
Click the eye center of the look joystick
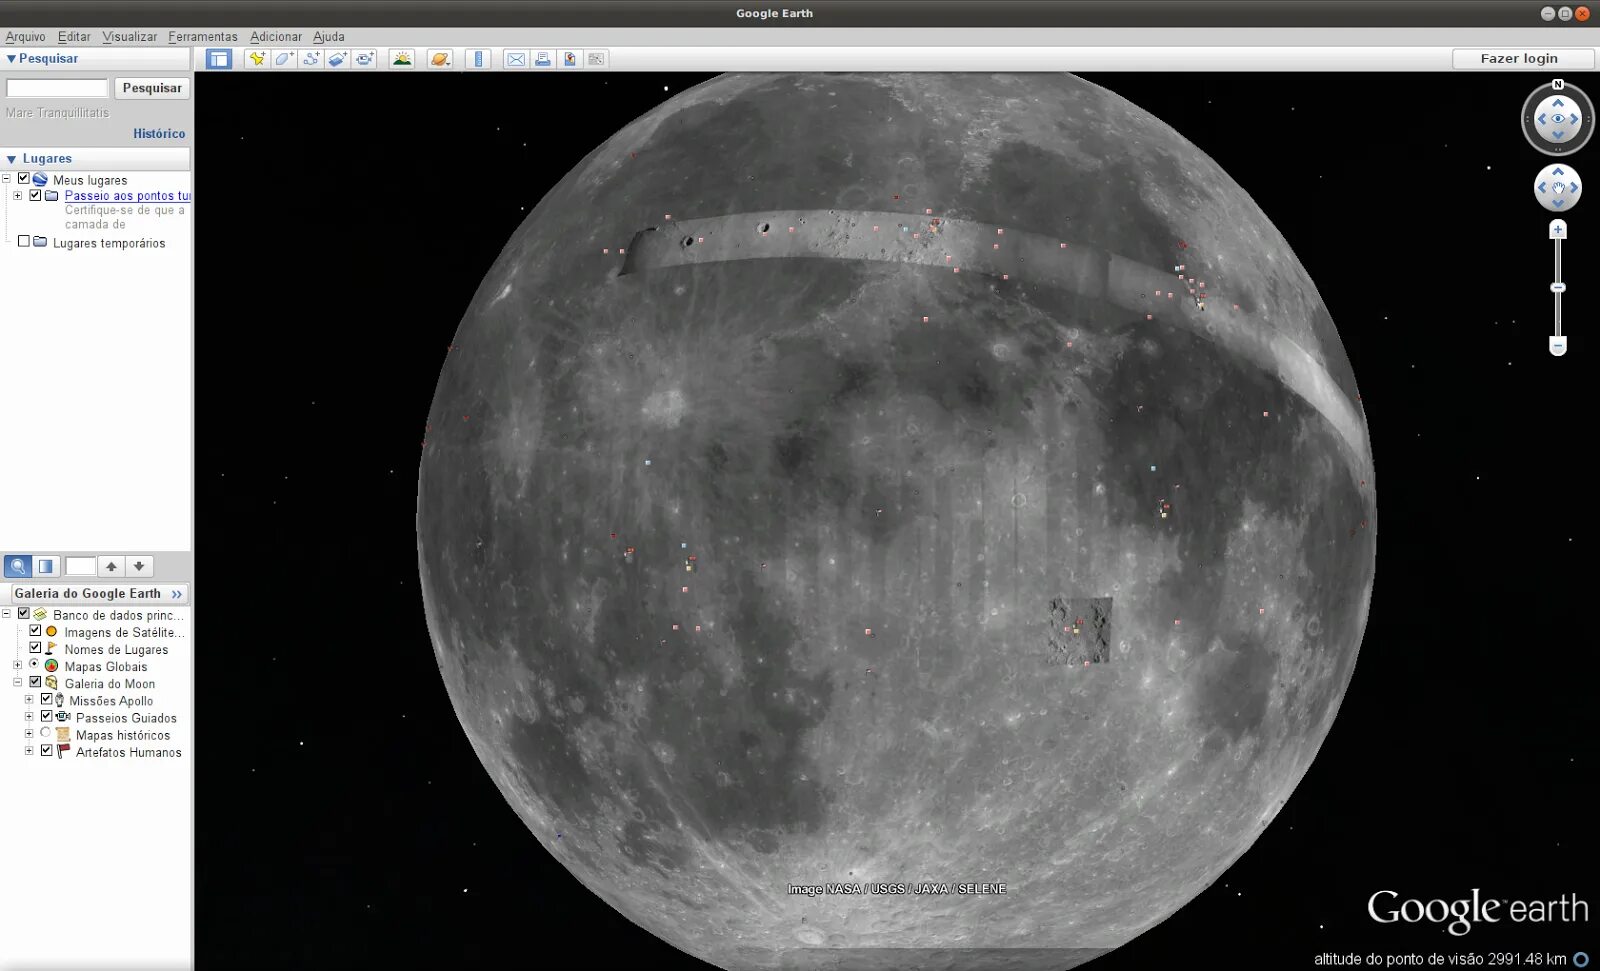(x=1558, y=119)
